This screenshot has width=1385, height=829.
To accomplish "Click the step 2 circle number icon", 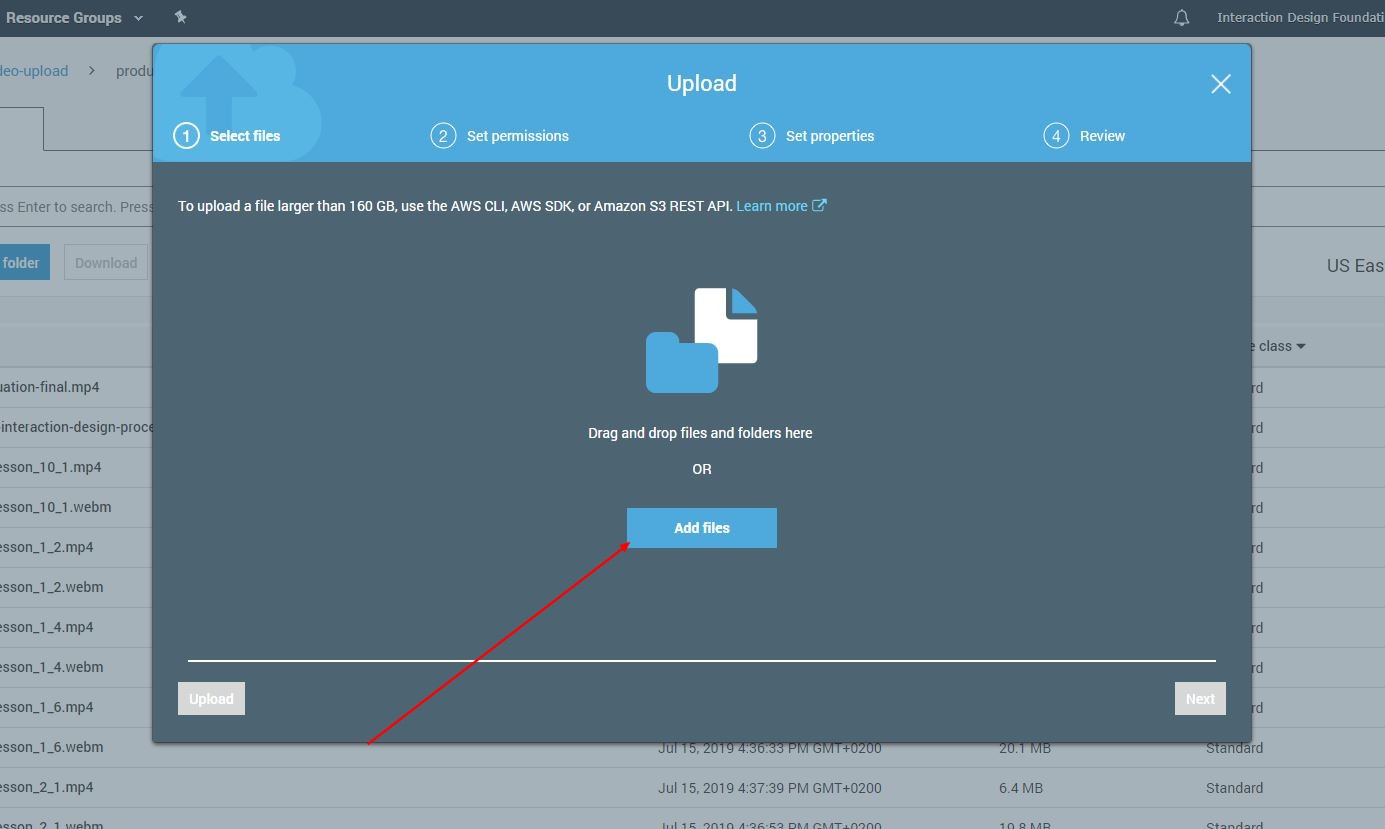I will 443,136.
